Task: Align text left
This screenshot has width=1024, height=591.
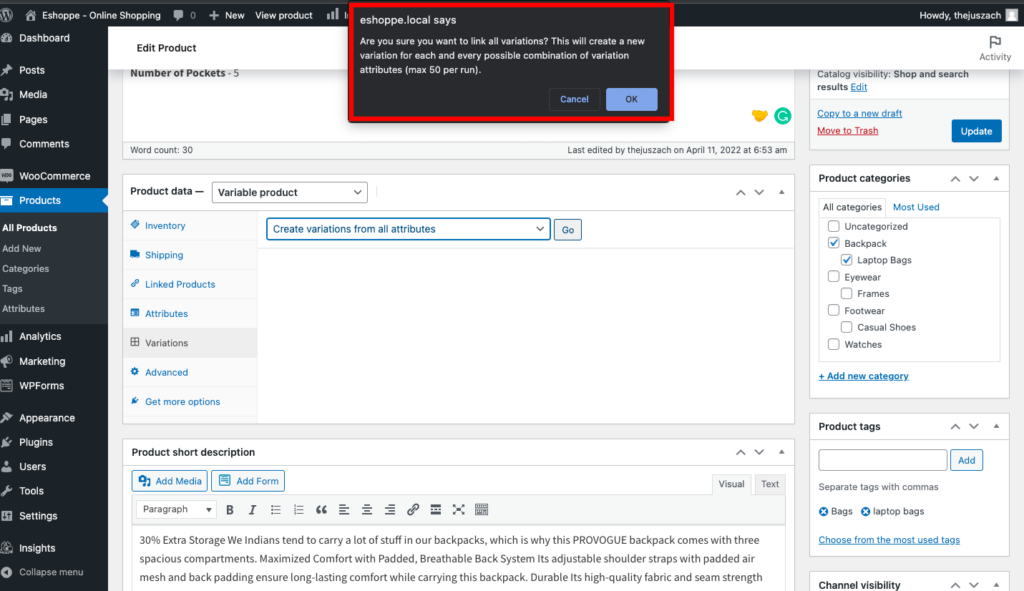Action: coord(344,509)
